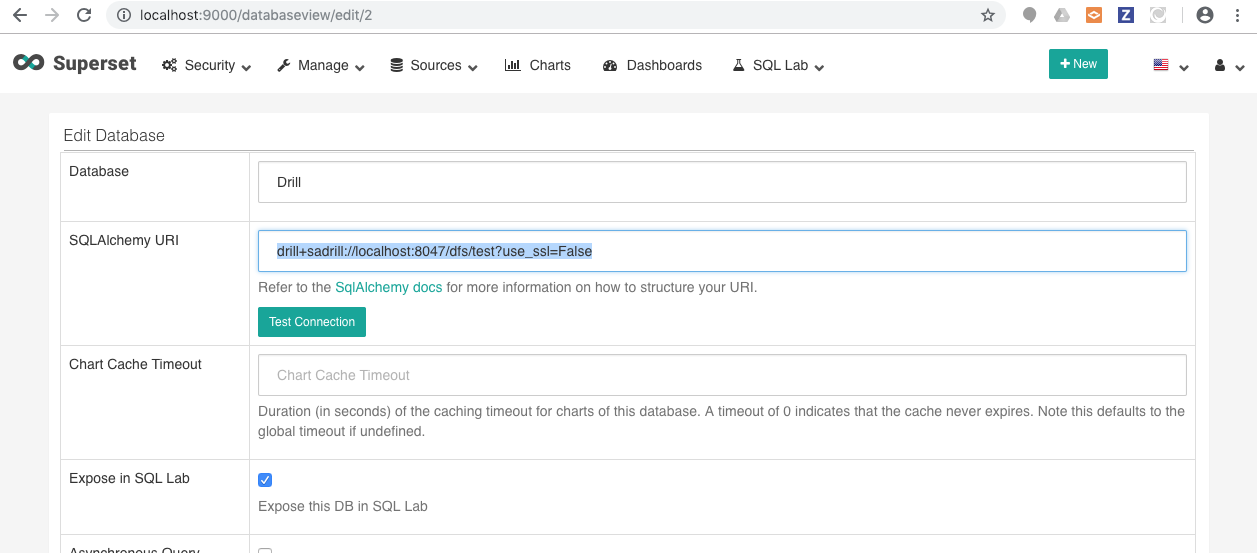The image size is (1257, 553).
Task: Open the language flag dropdown
Action: (x=1170, y=66)
